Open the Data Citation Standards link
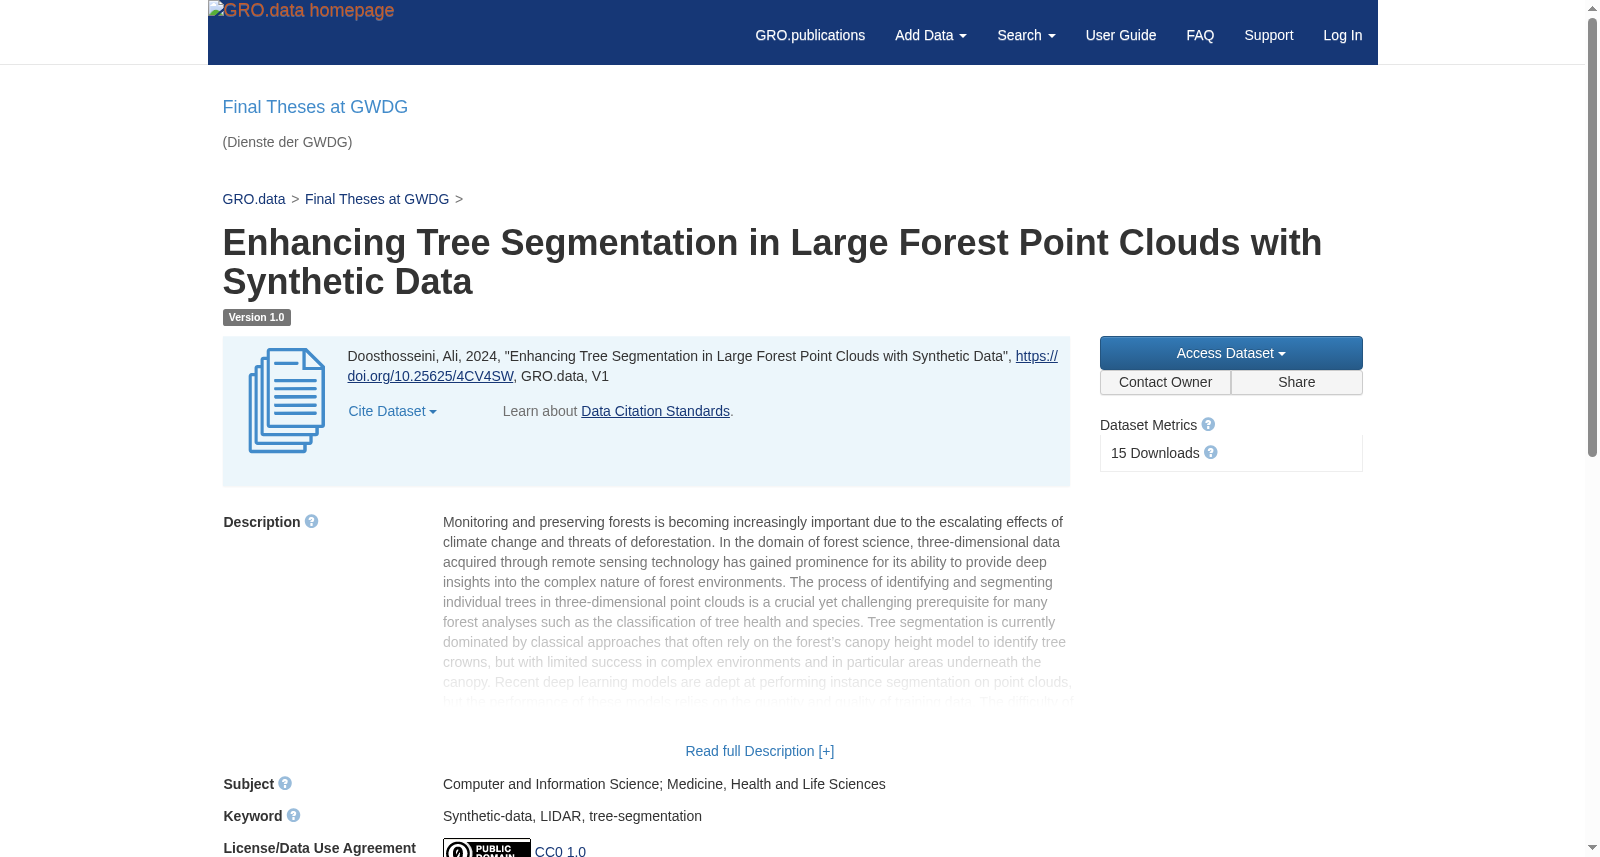 tap(656, 411)
